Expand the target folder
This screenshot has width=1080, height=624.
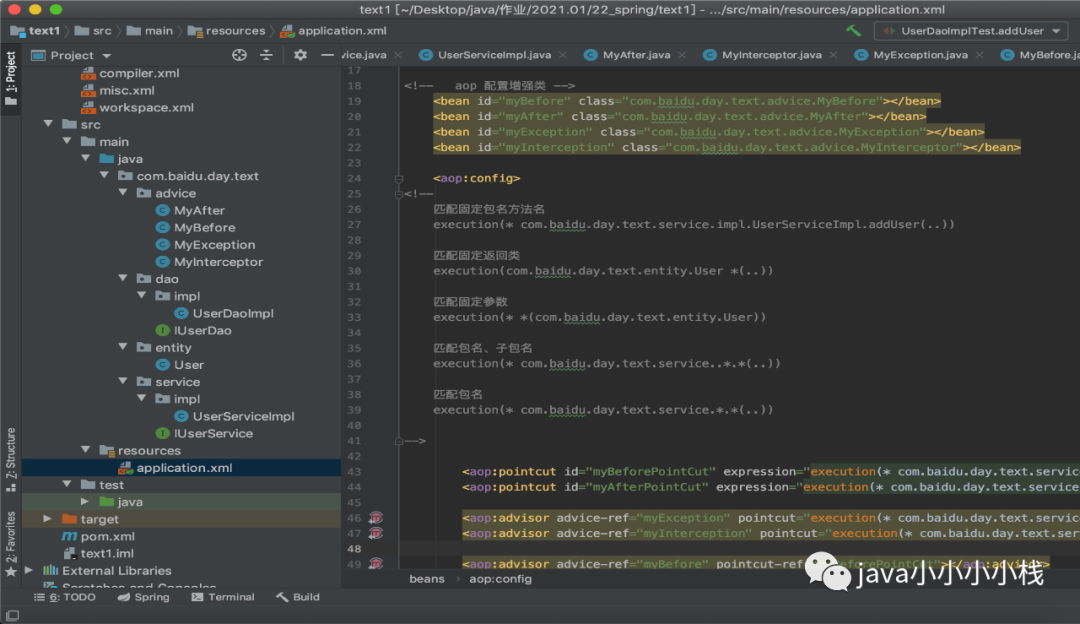click(47, 519)
